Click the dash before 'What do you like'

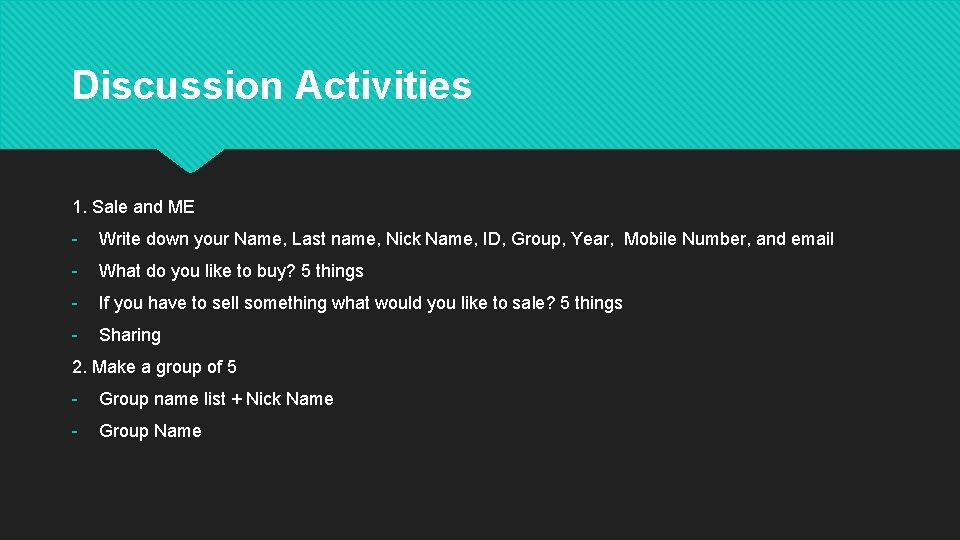(x=75, y=271)
